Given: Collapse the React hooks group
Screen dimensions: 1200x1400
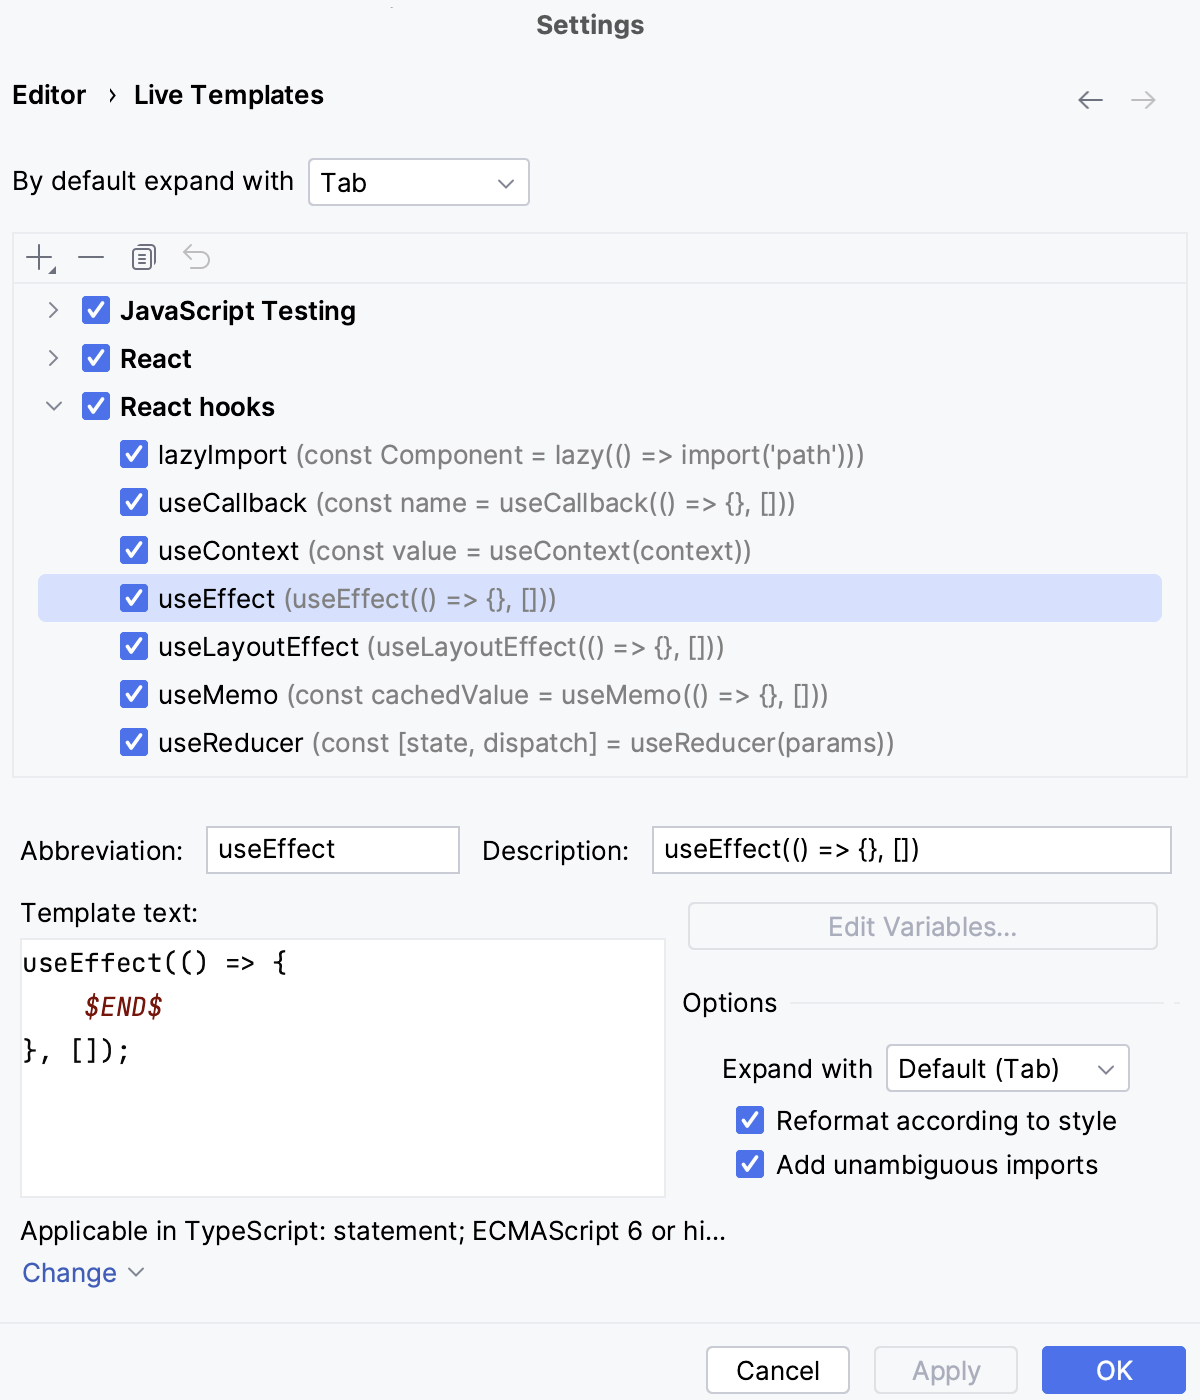Looking at the screenshot, I should click(x=53, y=406).
